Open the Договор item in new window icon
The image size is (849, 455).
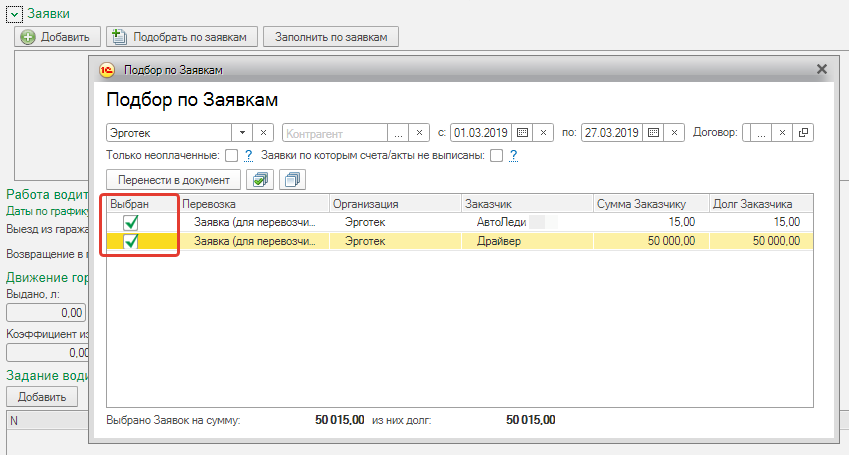(x=803, y=133)
